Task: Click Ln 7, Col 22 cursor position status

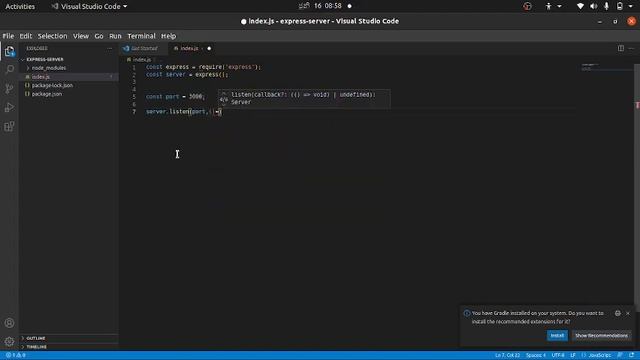Action: click(507, 355)
